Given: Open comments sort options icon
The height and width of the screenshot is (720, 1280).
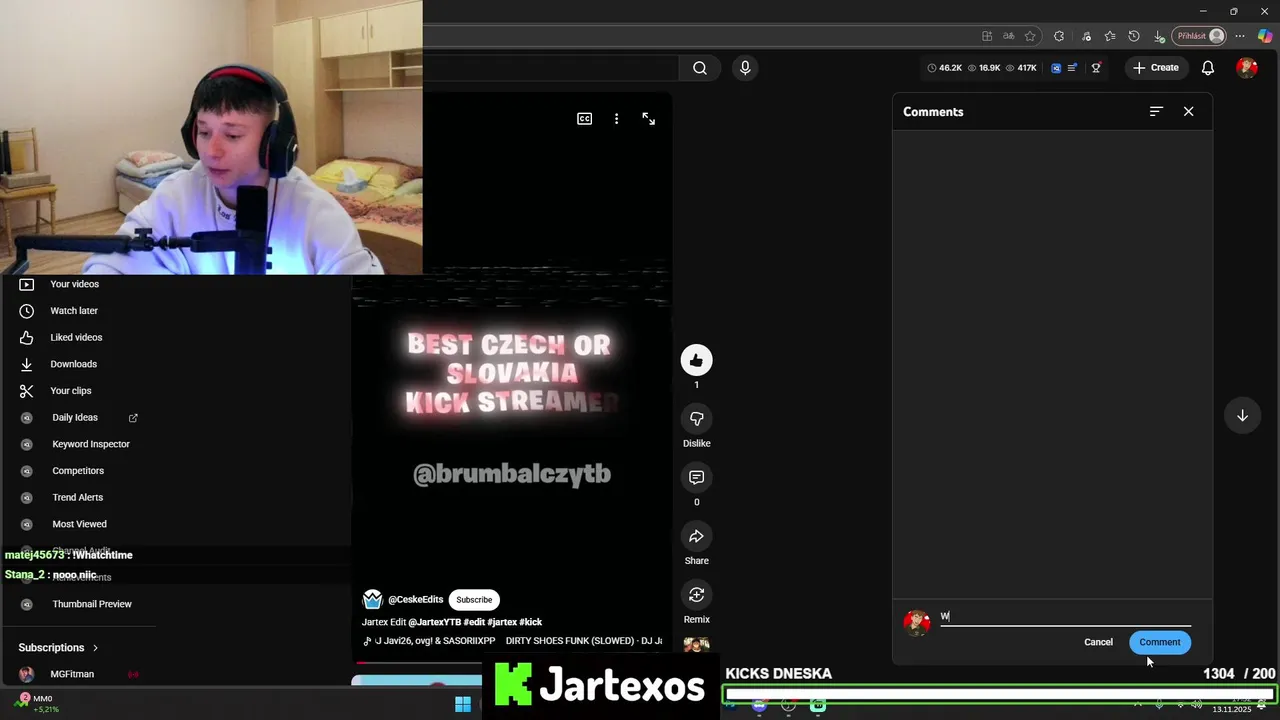Looking at the screenshot, I should 1156,111.
